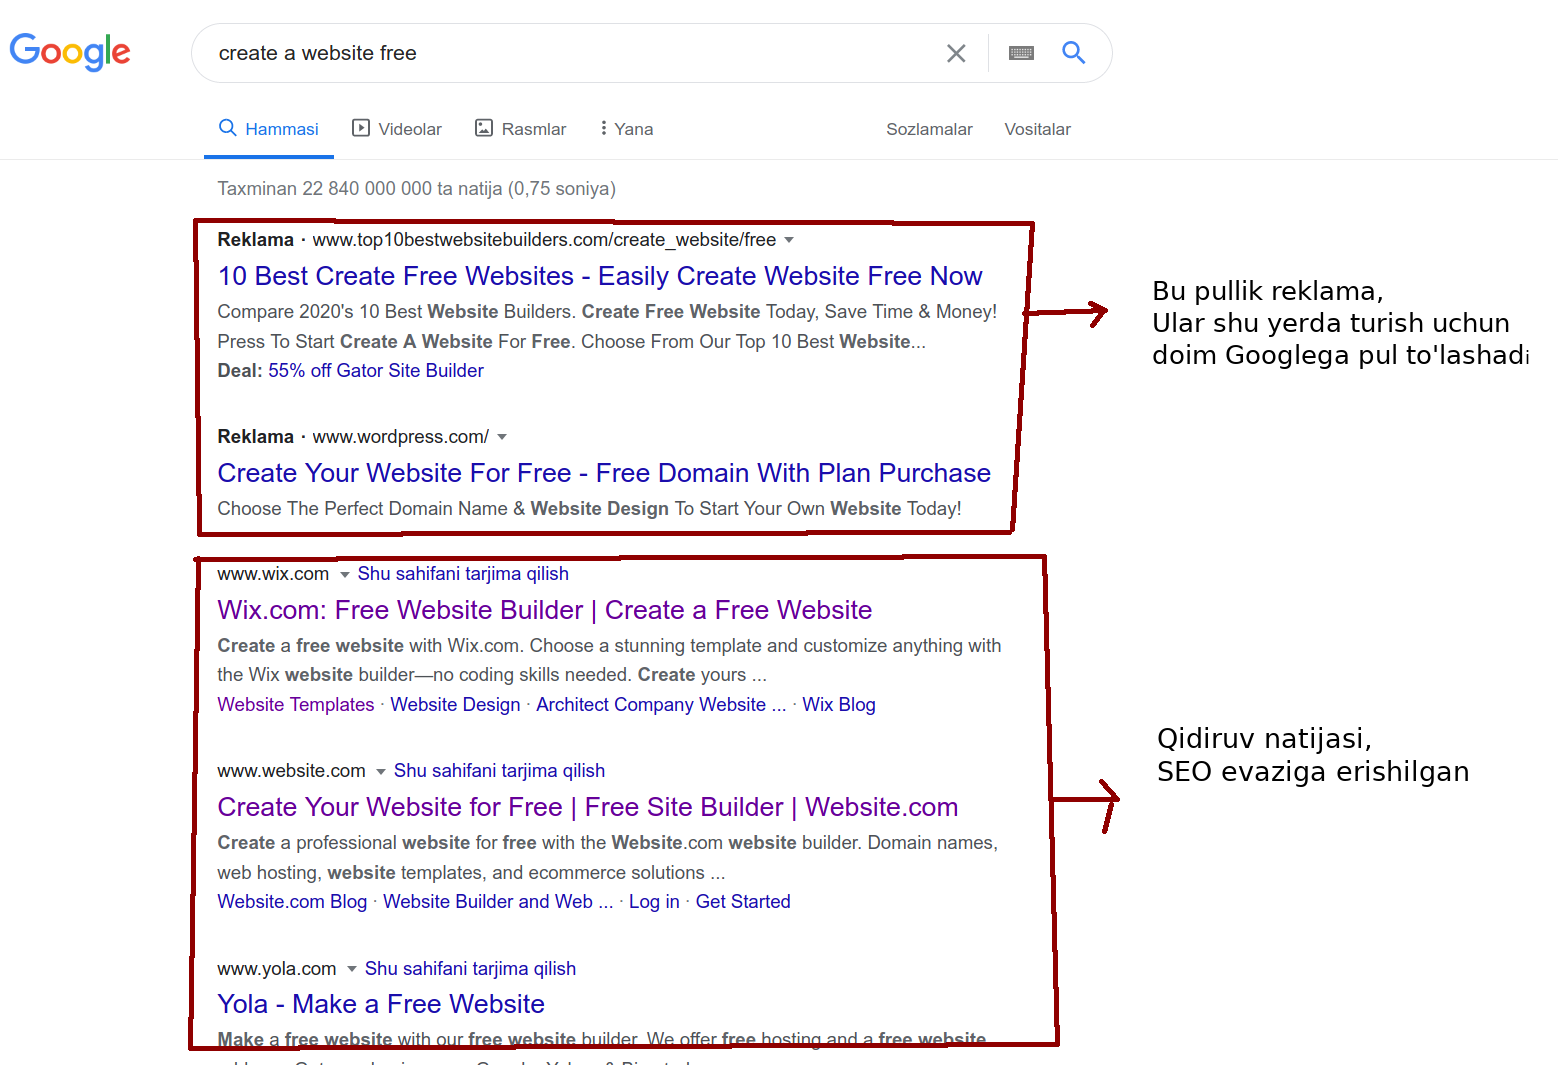This screenshot has width=1558, height=1065.
Task: Click the www.wordpress.com/ ad URL text
Action: 401,437
